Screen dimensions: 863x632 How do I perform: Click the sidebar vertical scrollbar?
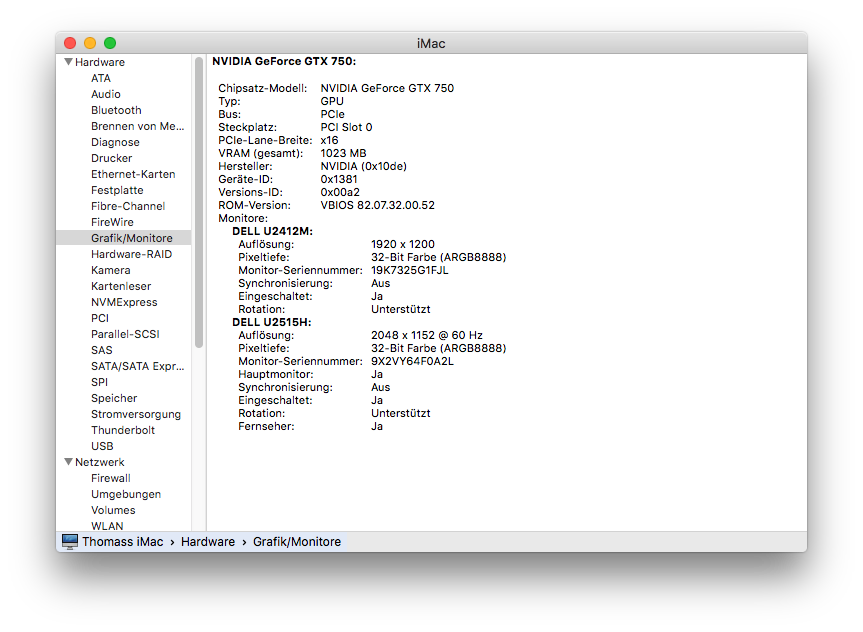pyautogui.click(x=199, y=203)
